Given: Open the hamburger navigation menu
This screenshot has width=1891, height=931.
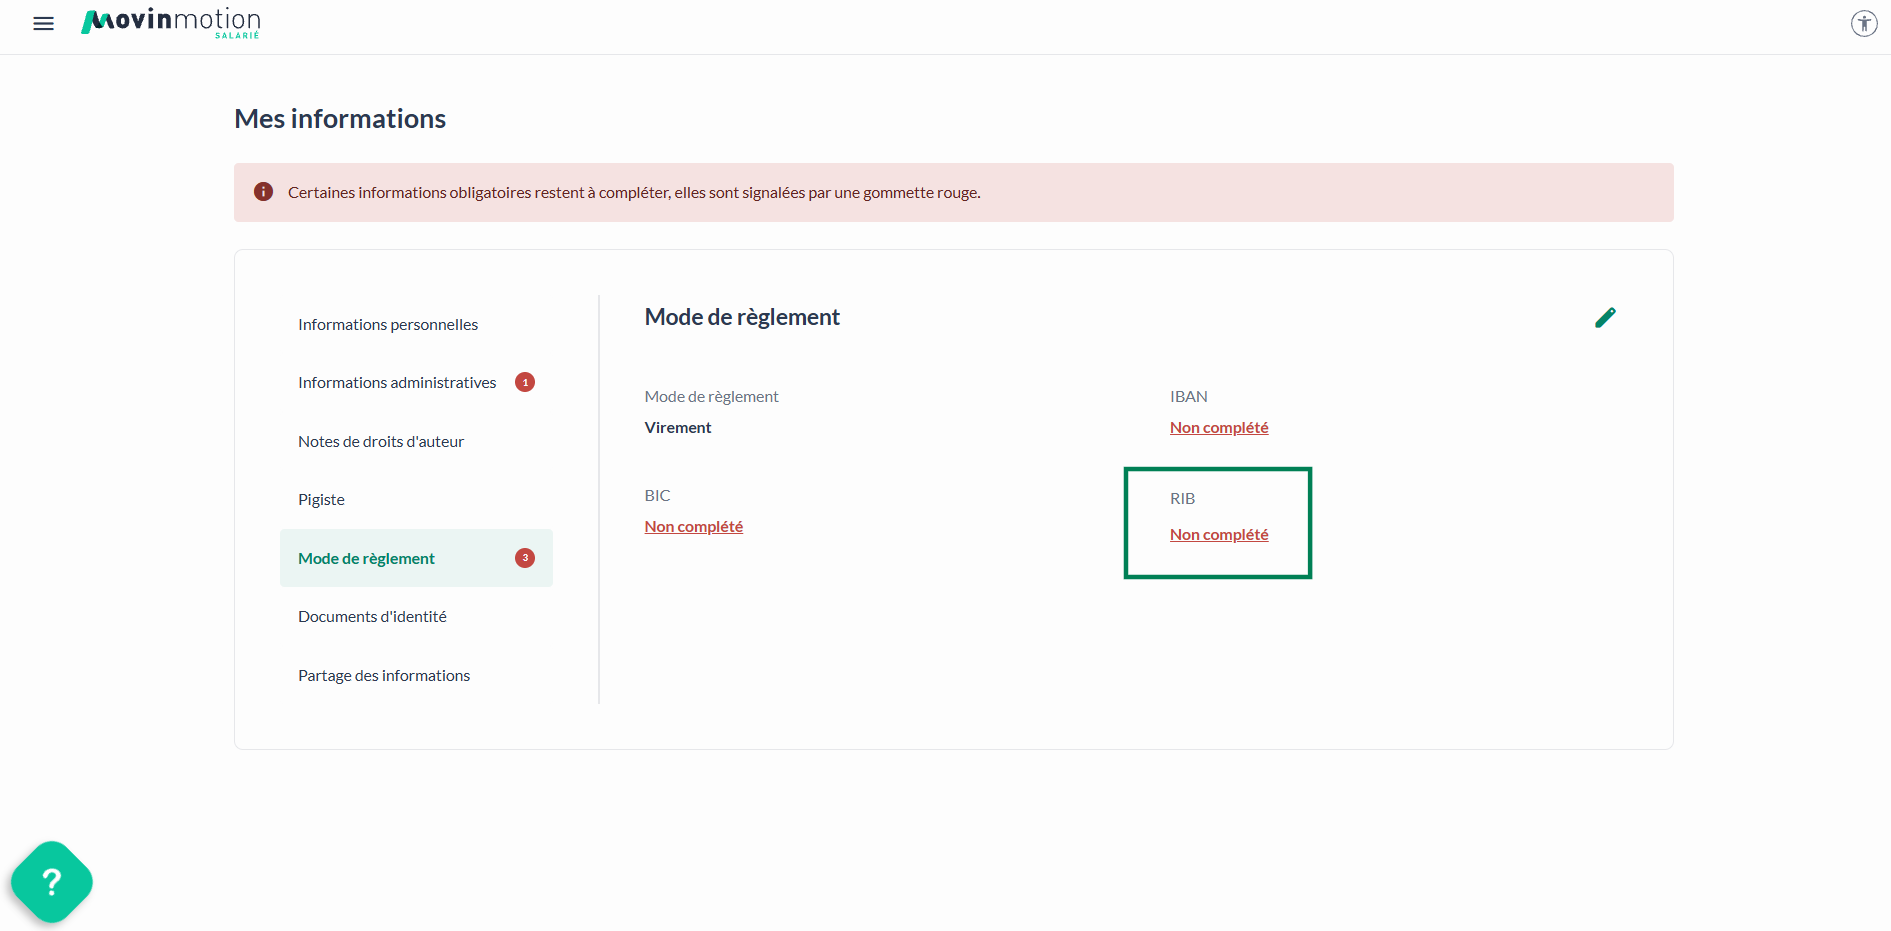Looking at the screenshot, I should click(43, 23).
